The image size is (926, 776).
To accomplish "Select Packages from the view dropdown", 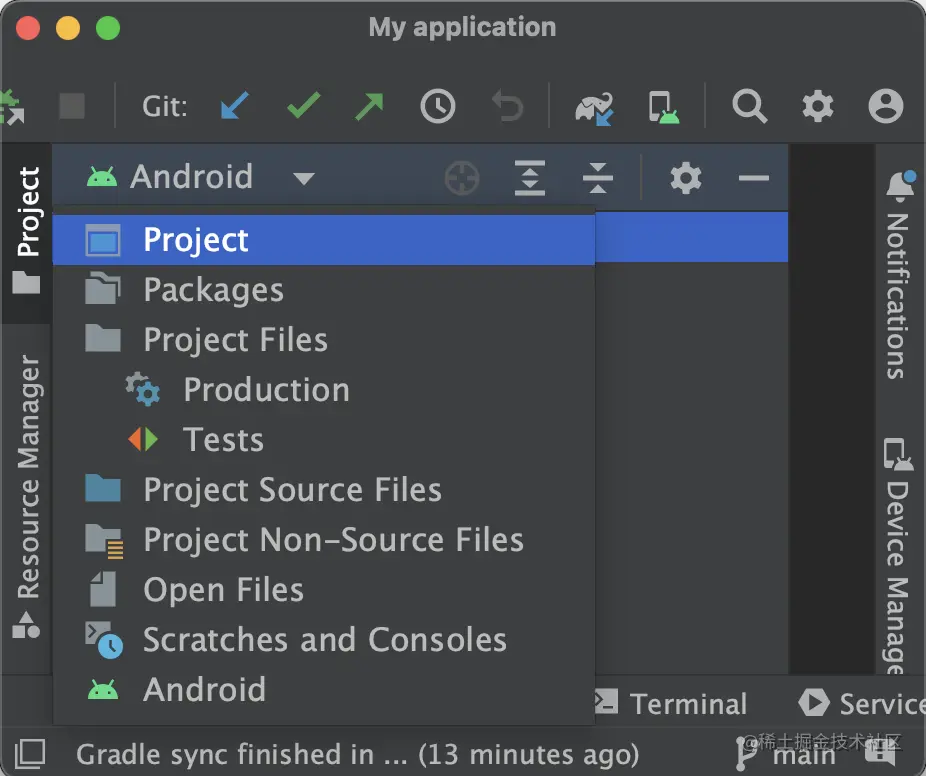I will pos(214,289).
